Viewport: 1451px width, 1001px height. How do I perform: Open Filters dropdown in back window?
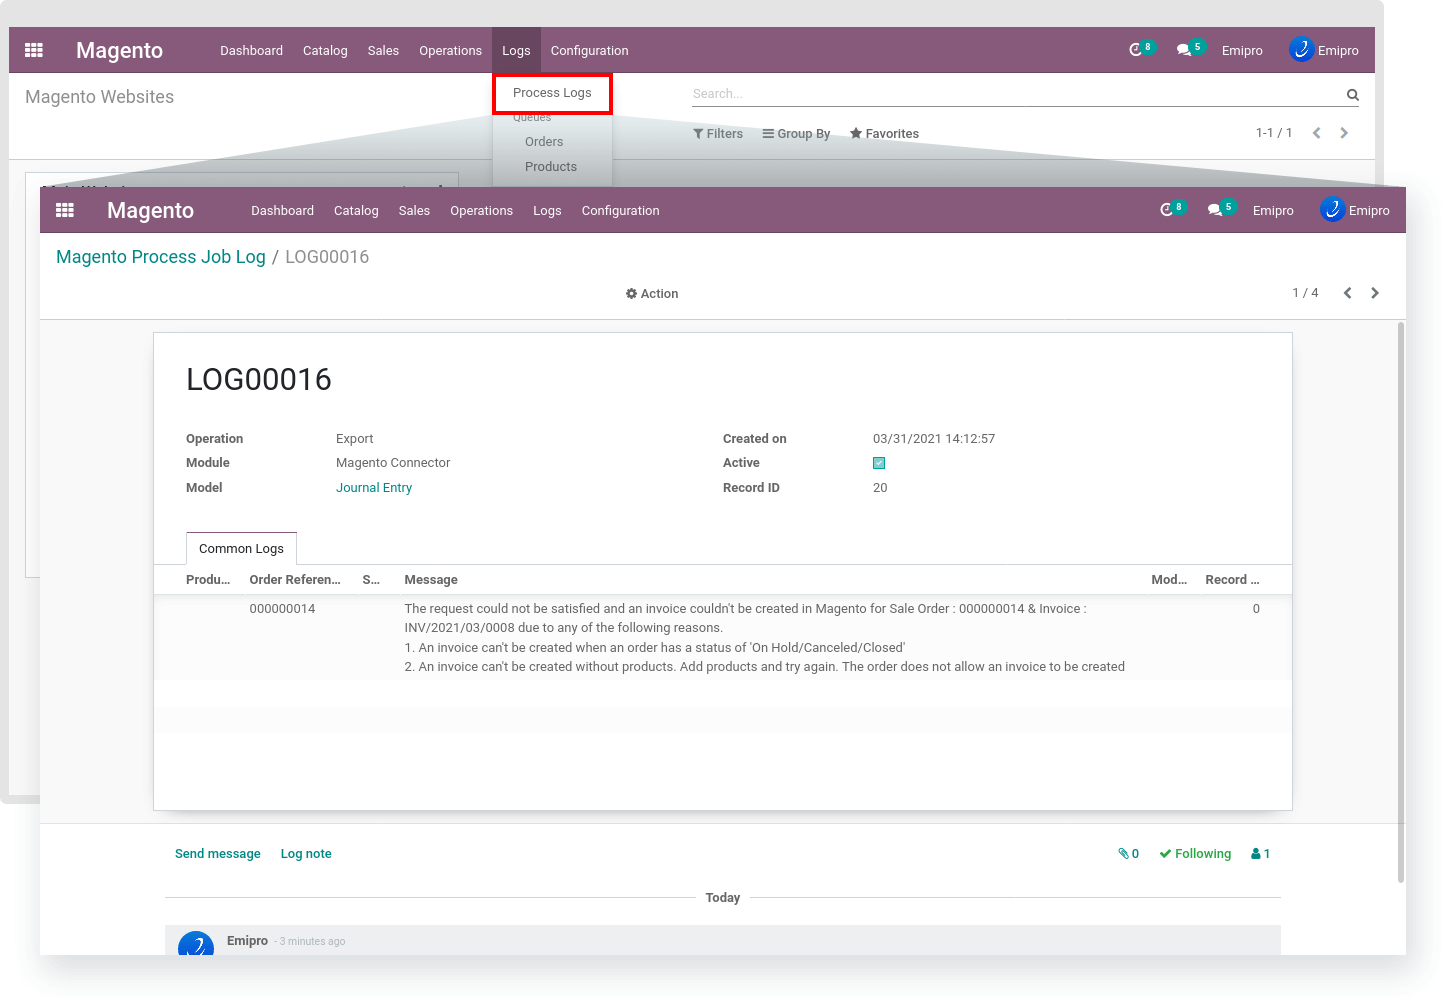[x=718, y=134]
